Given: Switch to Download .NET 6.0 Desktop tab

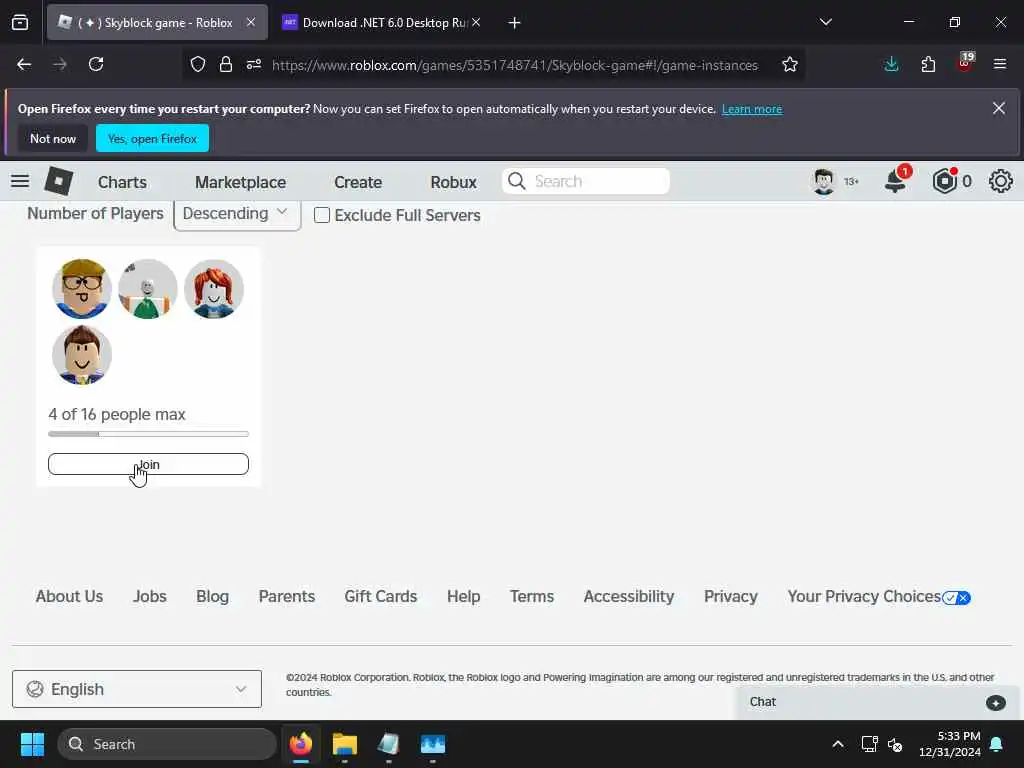Looking at the screenshot, I should [383, 22].
